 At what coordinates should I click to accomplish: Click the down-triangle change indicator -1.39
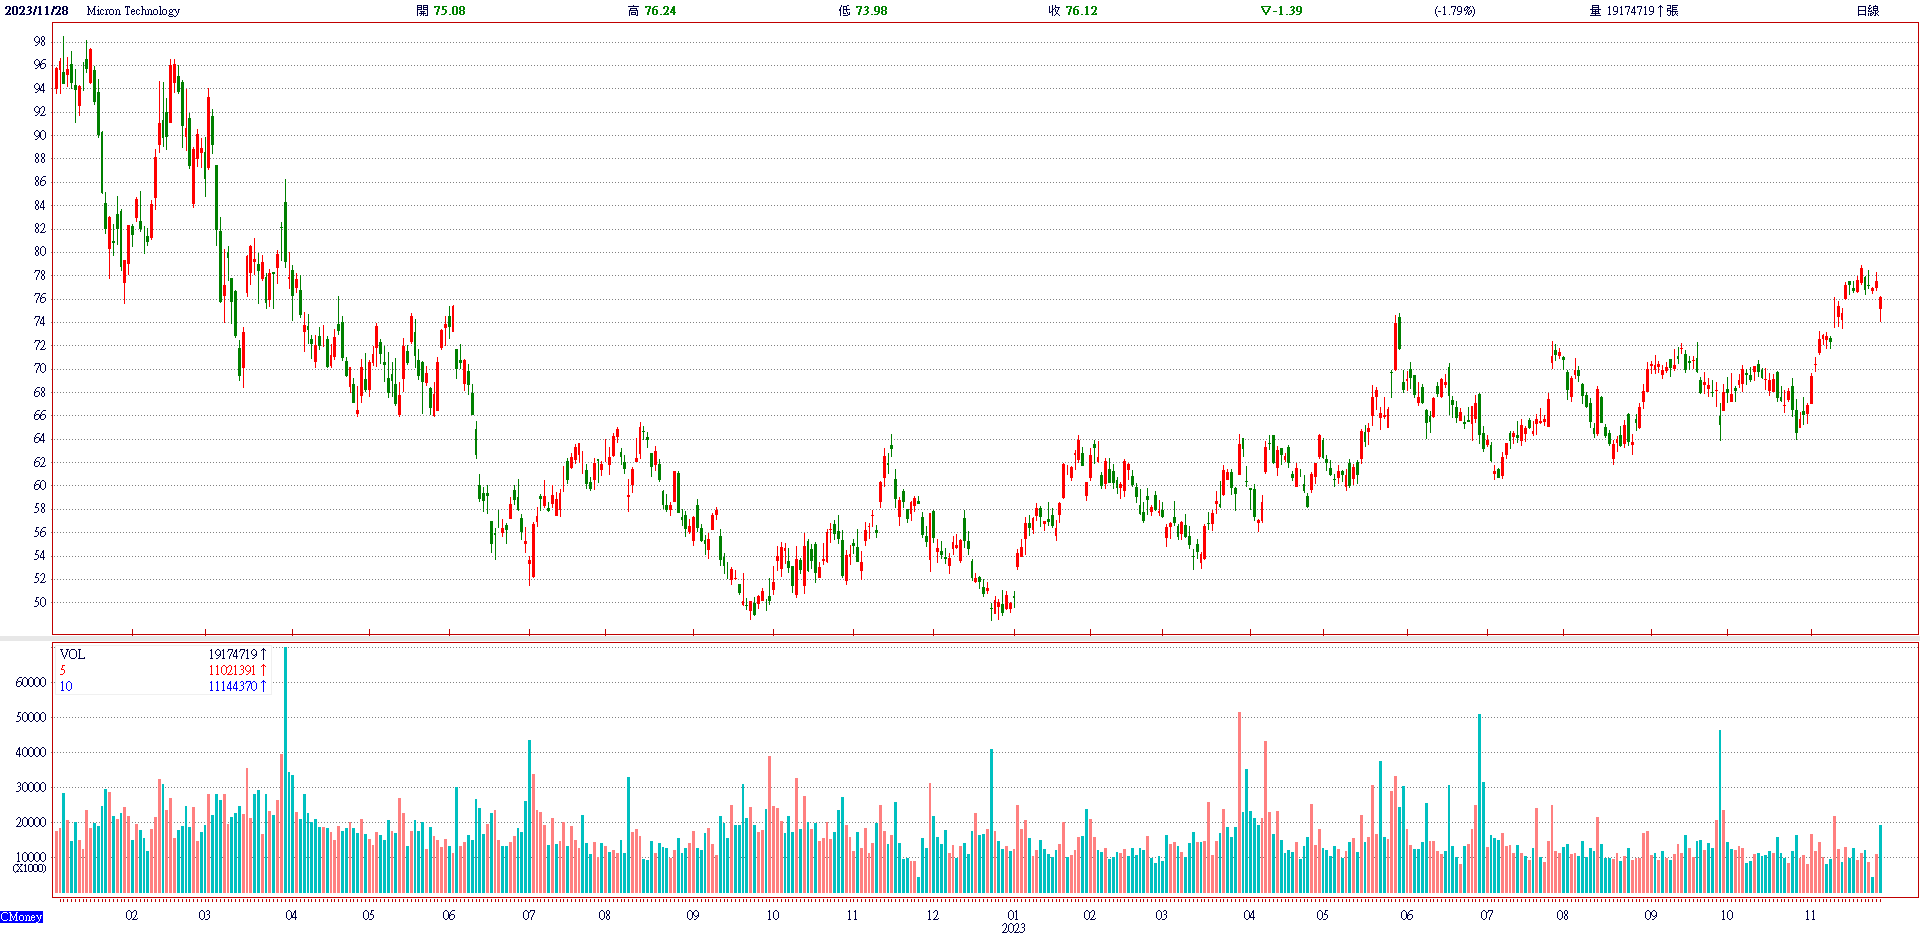point(1281,11)
